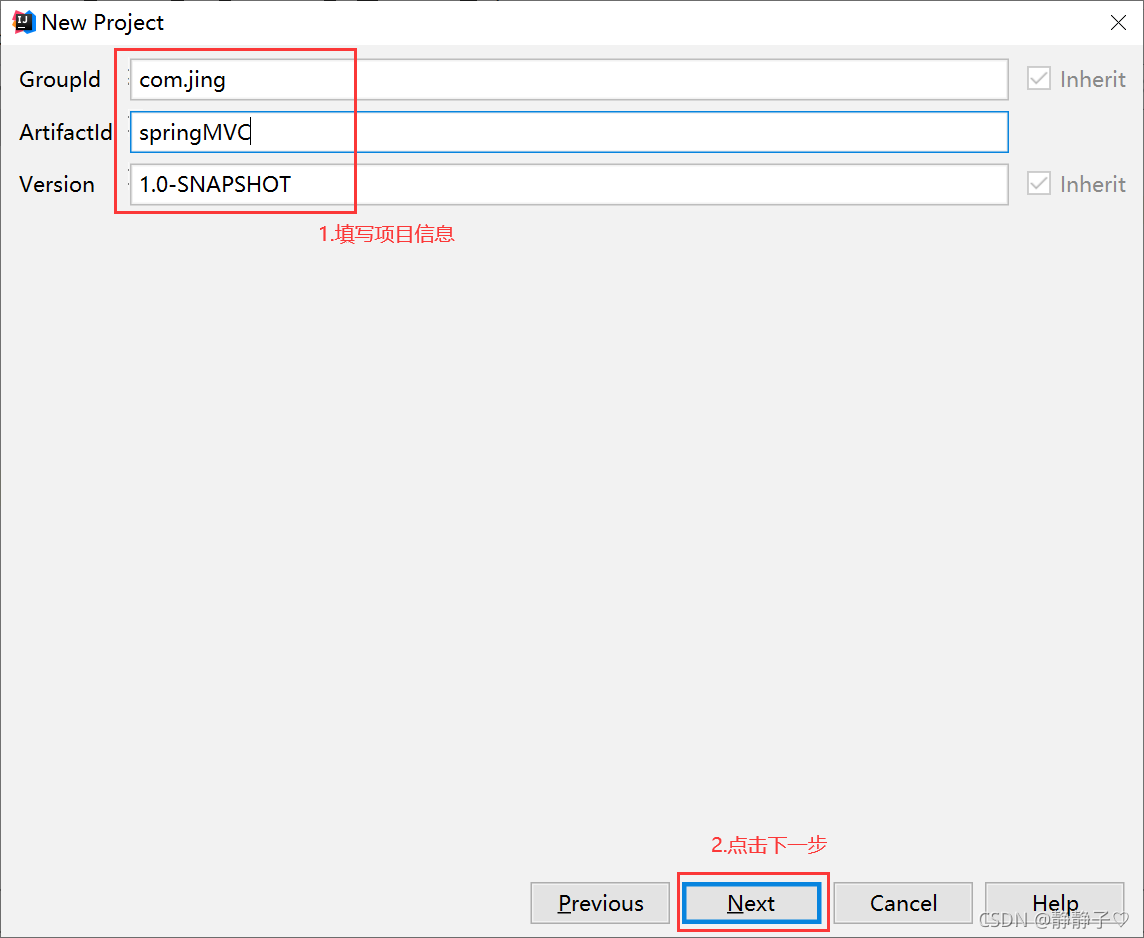Screen dimensions: 1144x938
Task: Close the New Project dialog with the X
Action: click(1118, 22)
